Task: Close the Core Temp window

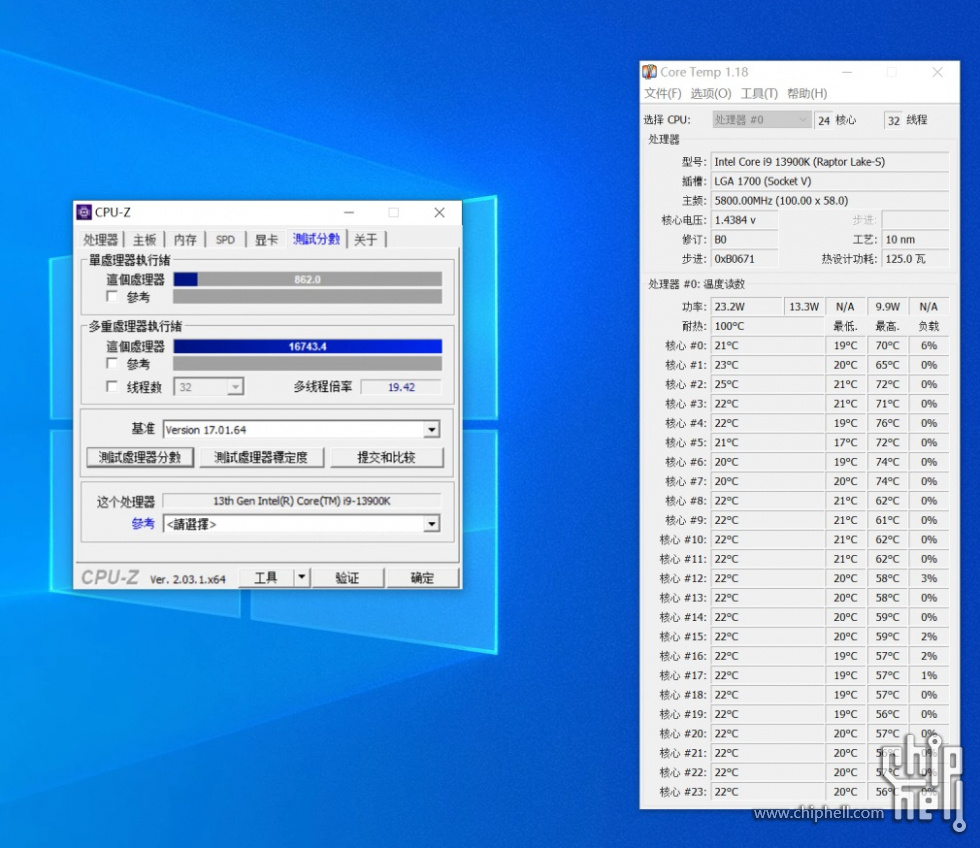Action: (938, 72)
